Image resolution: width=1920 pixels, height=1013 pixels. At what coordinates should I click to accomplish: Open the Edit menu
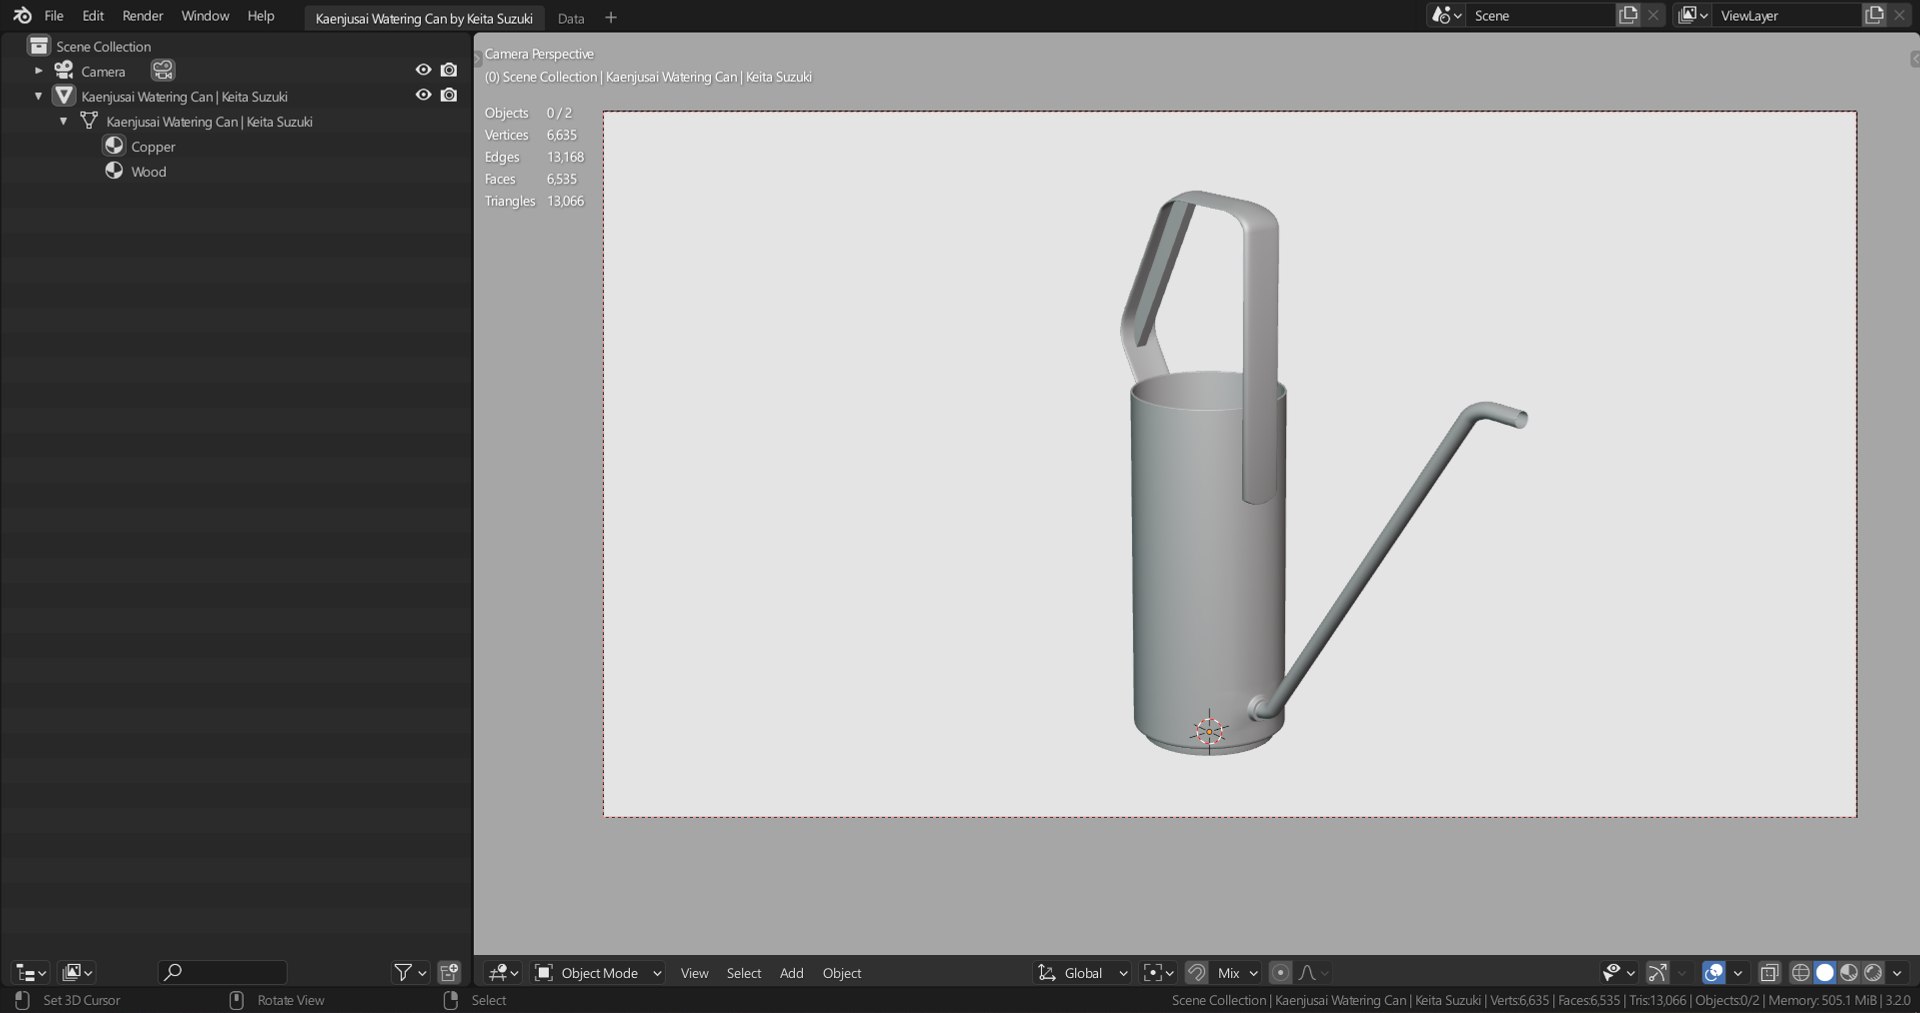click(93, 16)
